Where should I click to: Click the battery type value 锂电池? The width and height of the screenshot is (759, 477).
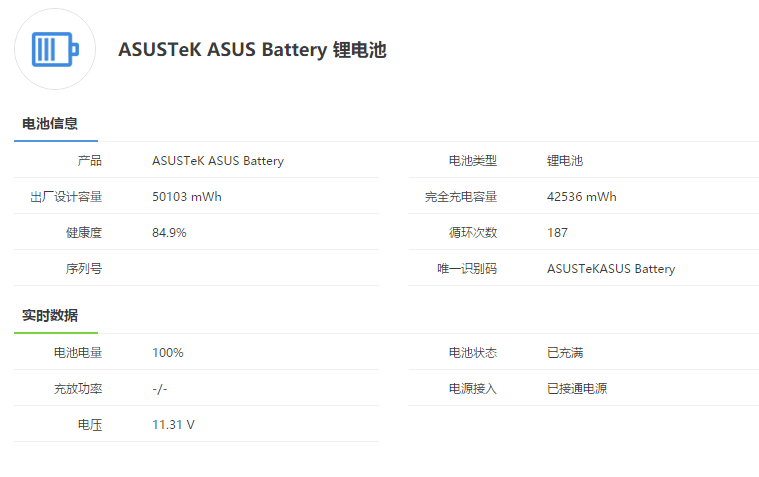(x=565, y=161)
